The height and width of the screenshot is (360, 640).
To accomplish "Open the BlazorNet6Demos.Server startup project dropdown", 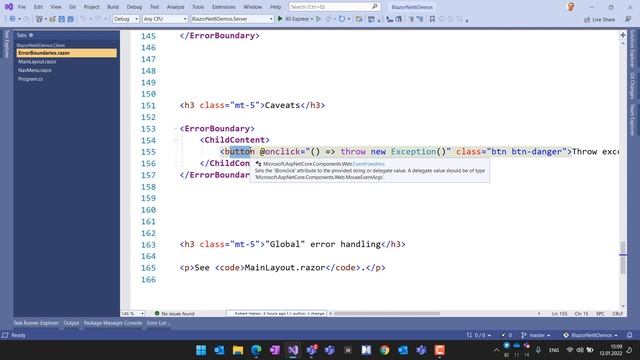I will [x=232, y=19].
